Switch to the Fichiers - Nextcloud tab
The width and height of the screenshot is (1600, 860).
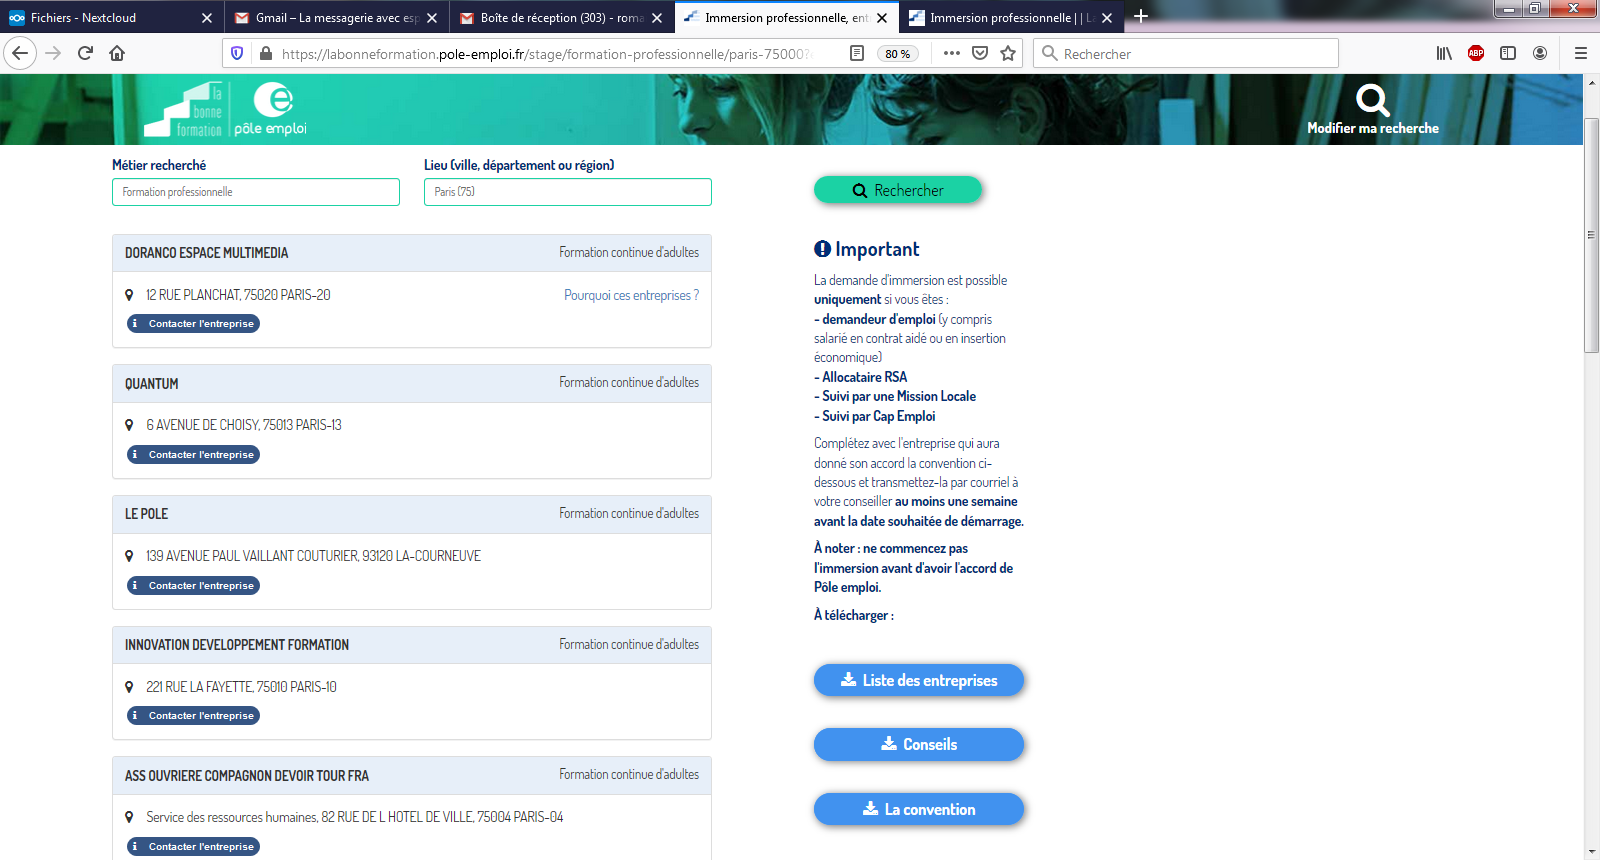[110, 17]
